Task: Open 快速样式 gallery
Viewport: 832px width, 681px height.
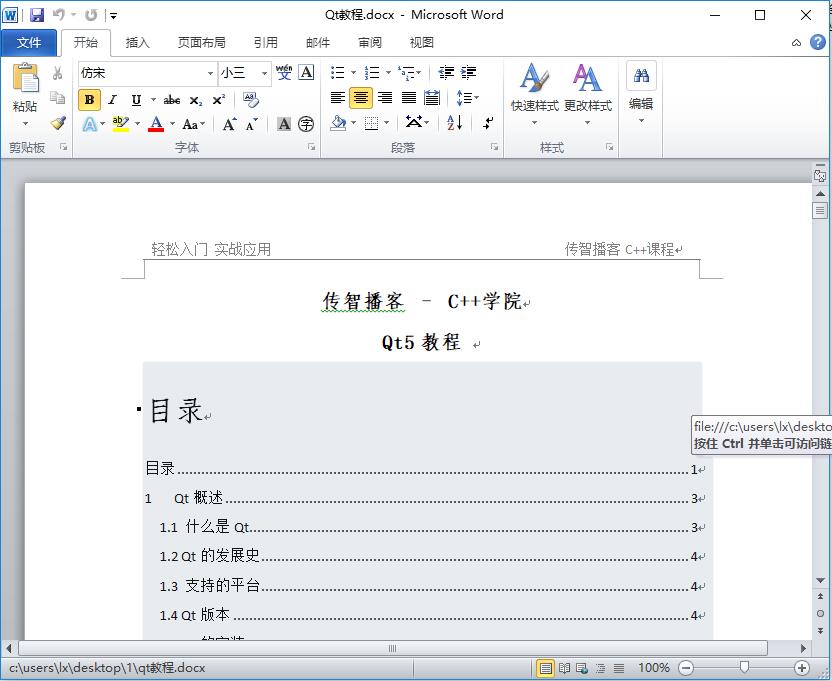Action: click(x=534, y=94)
